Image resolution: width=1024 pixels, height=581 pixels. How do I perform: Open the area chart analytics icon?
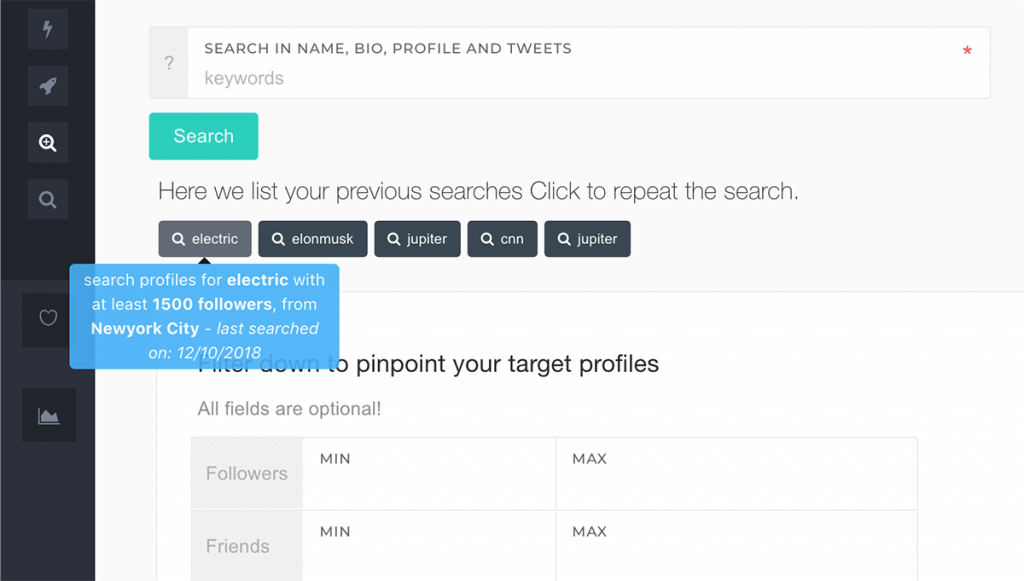click(49, 415)
